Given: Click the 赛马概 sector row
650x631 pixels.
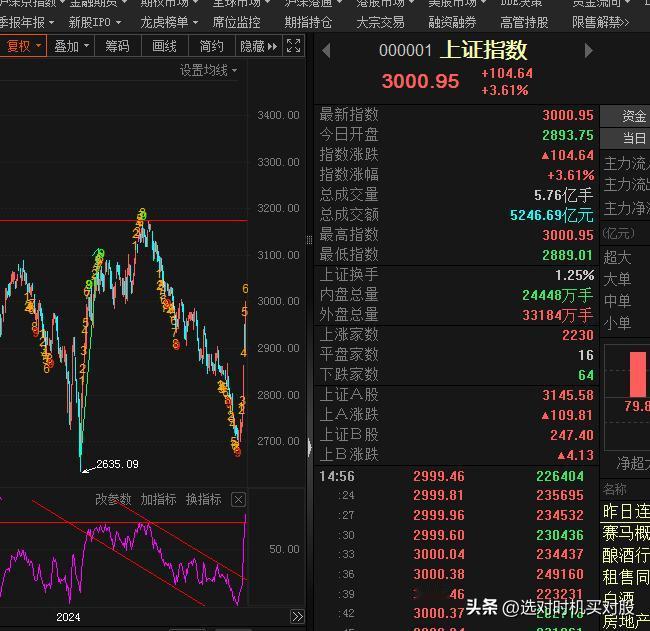Looking at the screenshot, I should pyautogui.click(x=626, y=533).
